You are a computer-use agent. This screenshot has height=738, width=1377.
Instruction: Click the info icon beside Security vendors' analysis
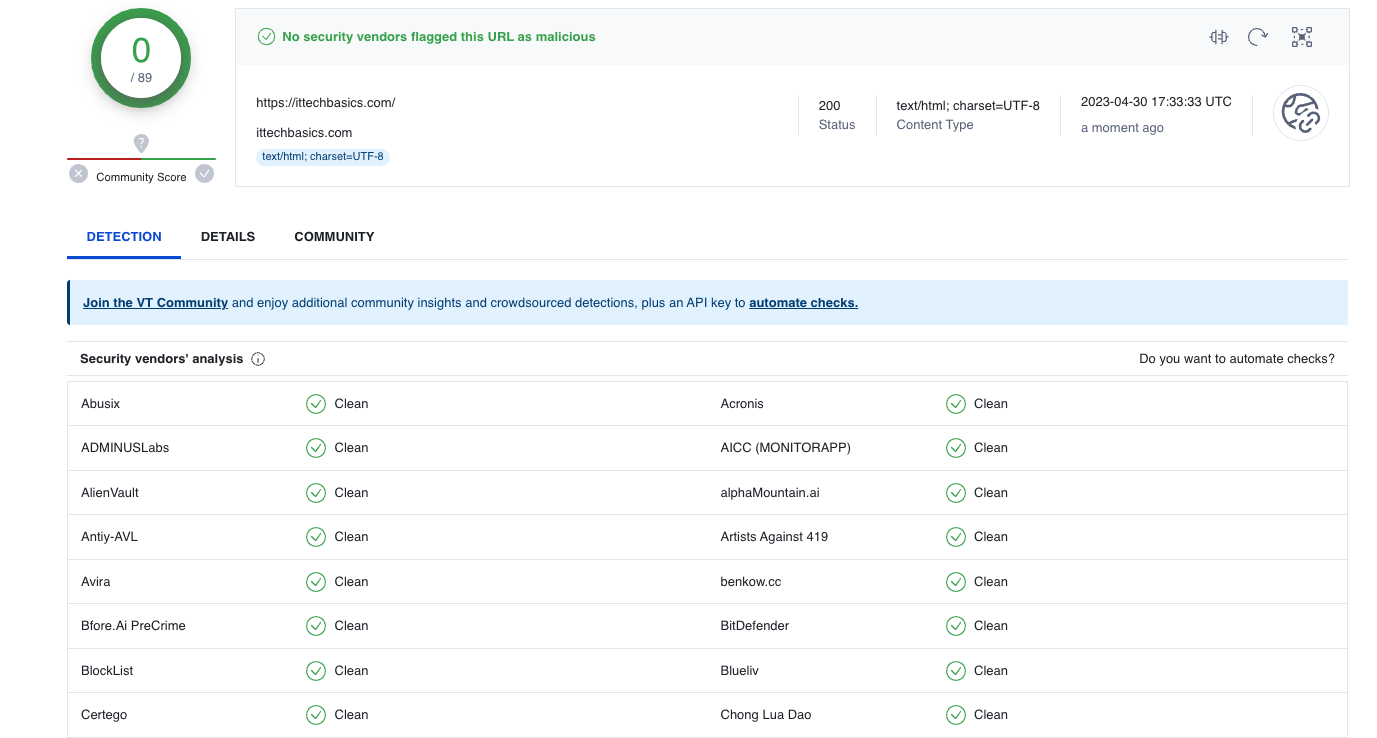(258, 359)
